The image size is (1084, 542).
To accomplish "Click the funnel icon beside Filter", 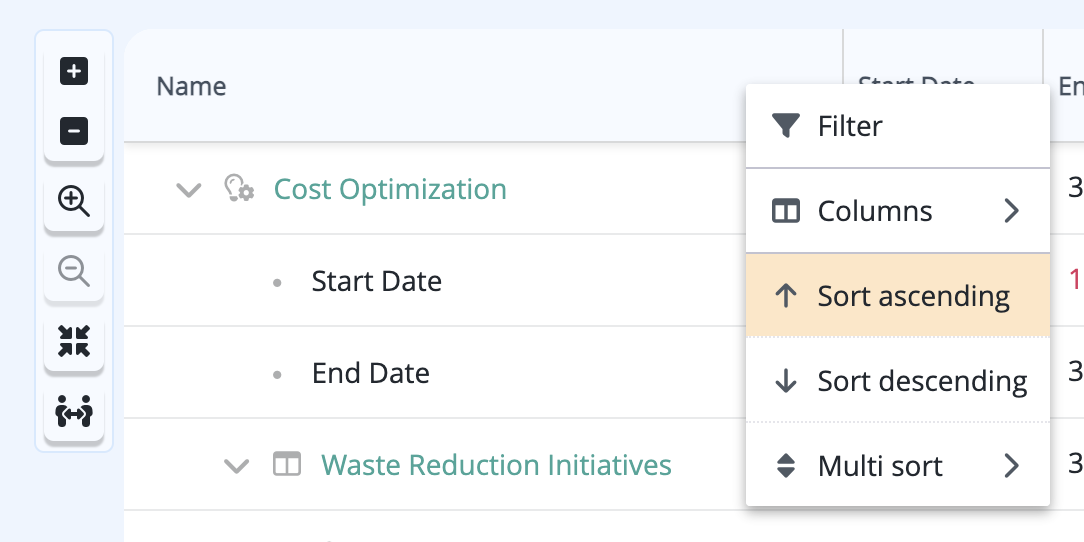I will (786, 126).
